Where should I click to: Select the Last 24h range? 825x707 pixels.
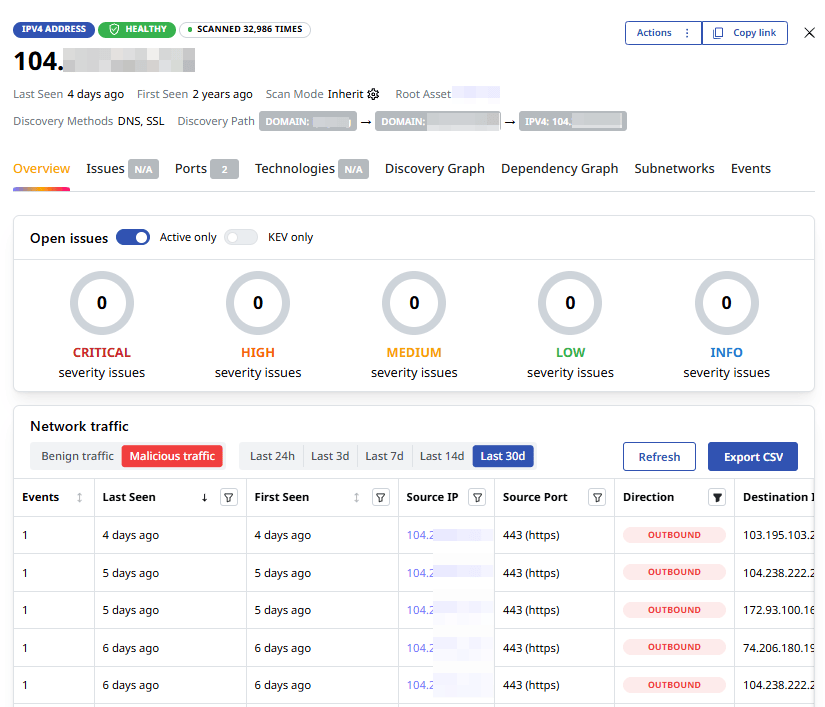(x=272, y=456)
